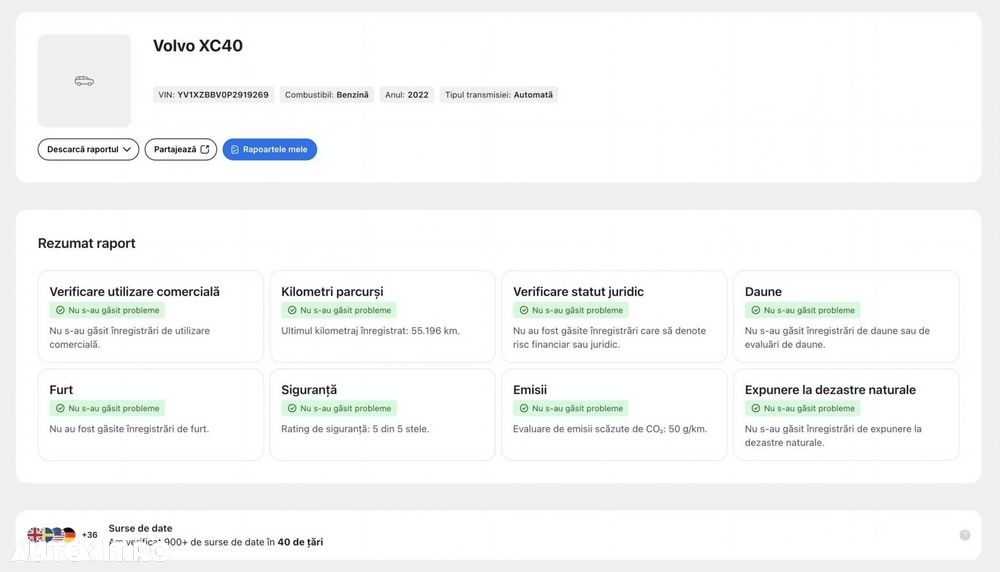Click checkmark icon under Furt
This screenshot has width=1000, height=572.
tap(60, 409)
